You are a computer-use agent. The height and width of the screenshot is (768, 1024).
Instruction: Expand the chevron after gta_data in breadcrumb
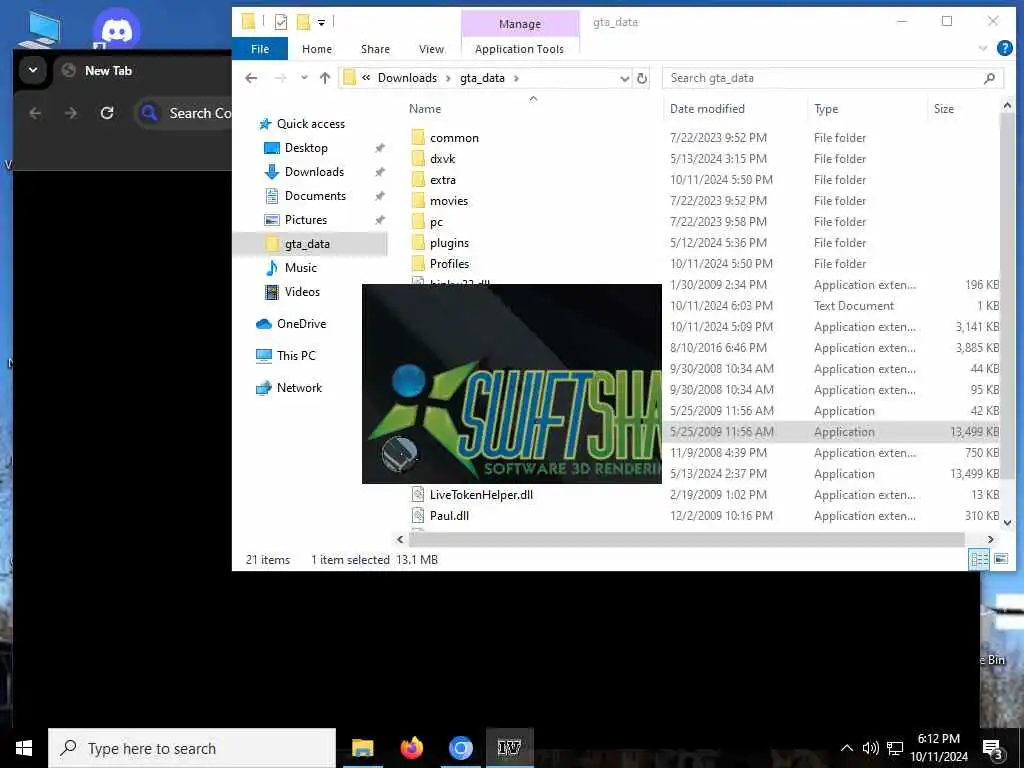517,78
